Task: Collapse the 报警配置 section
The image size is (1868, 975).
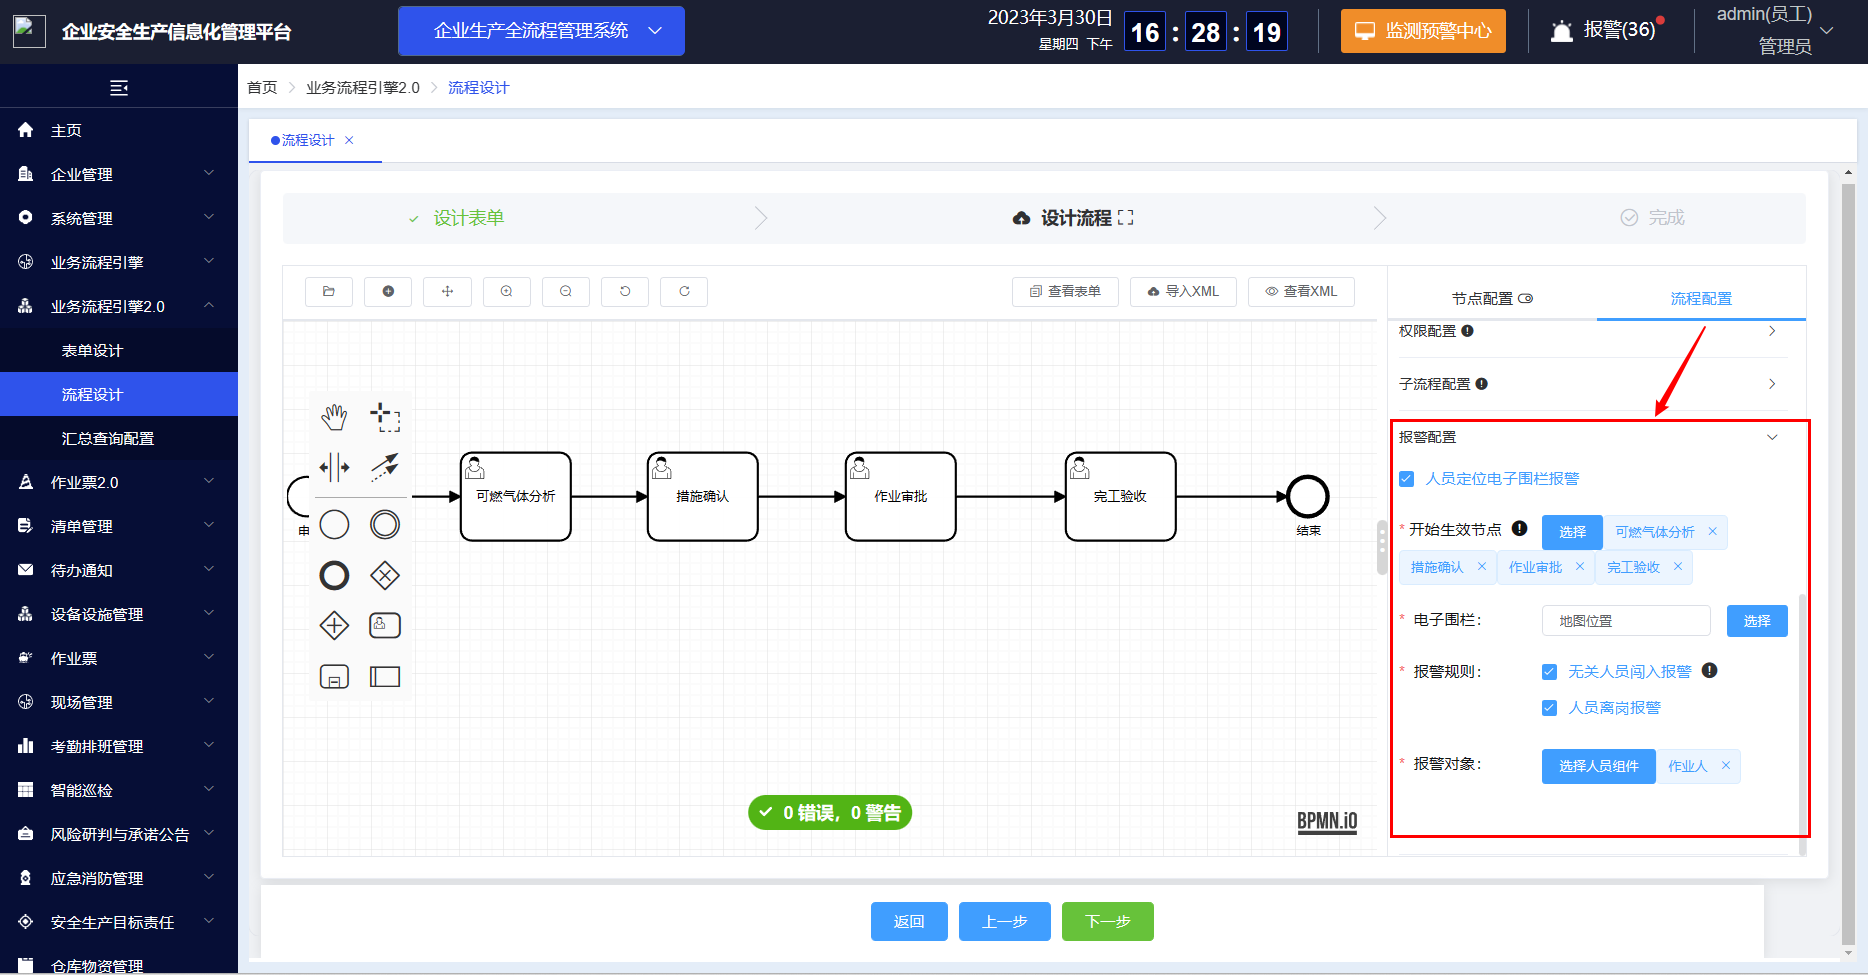Action: pos(1772,437)
